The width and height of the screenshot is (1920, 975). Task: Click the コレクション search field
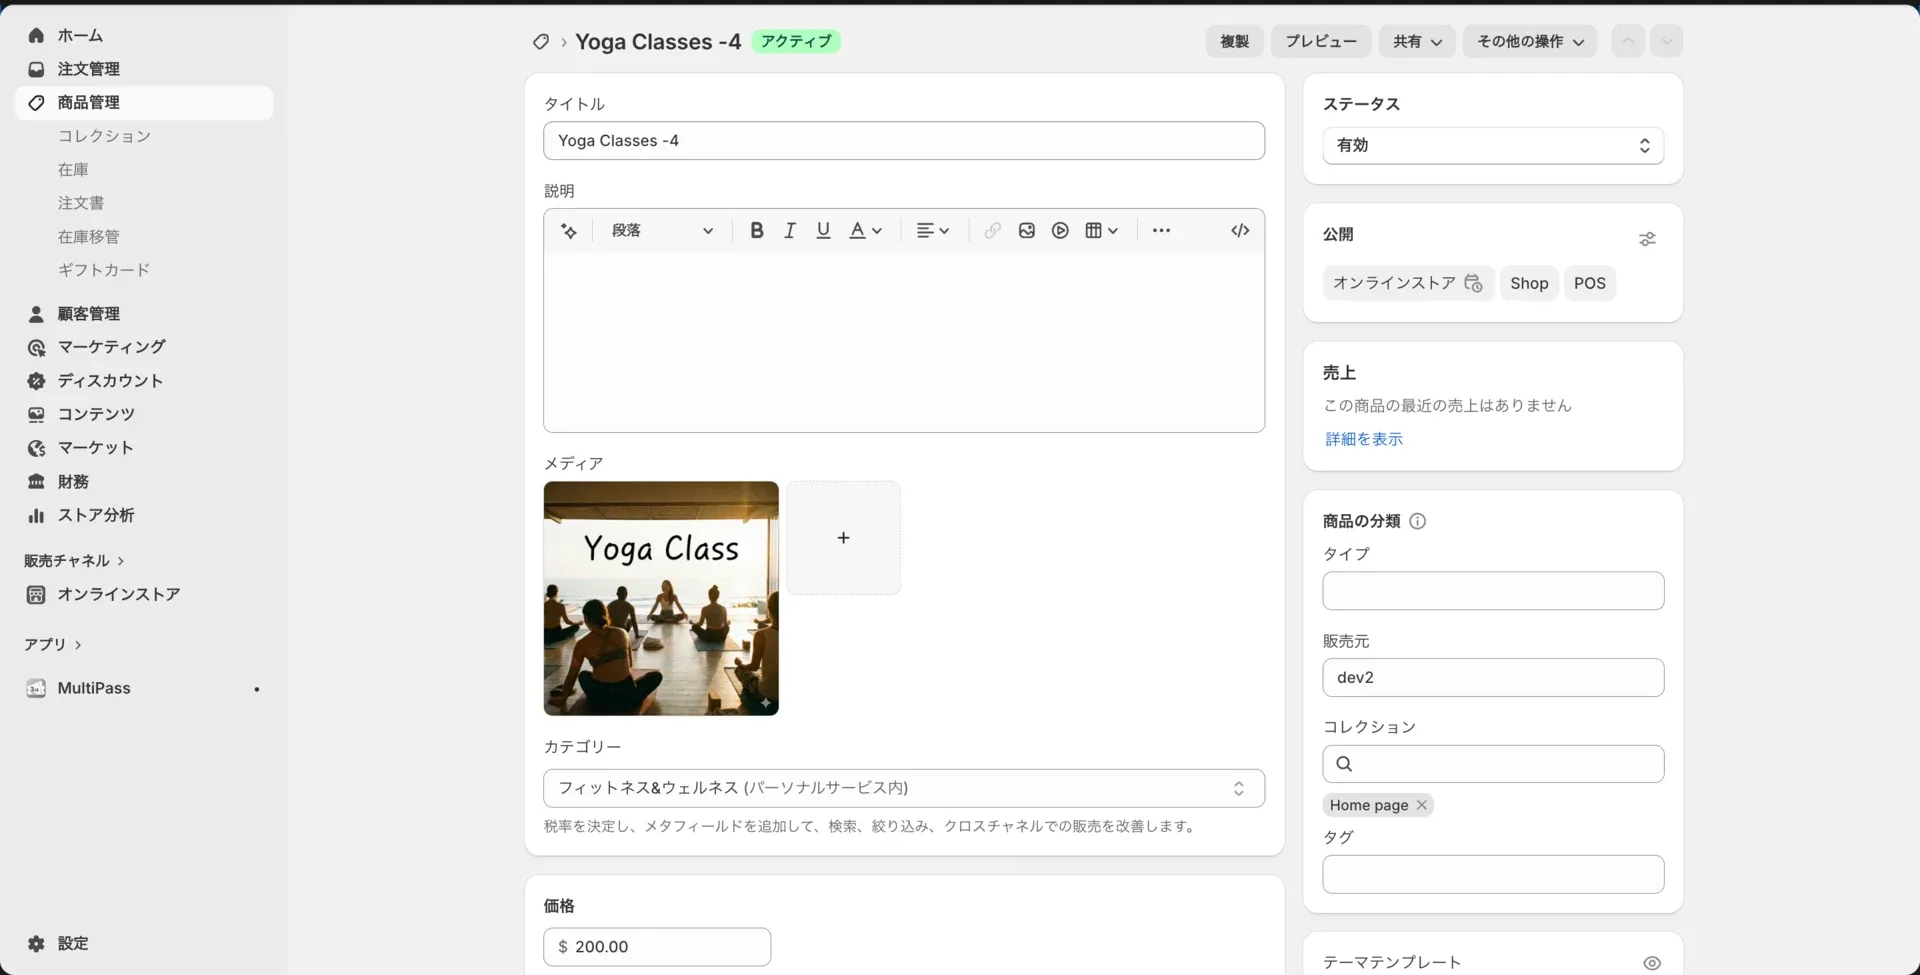tap(1493, 764)
